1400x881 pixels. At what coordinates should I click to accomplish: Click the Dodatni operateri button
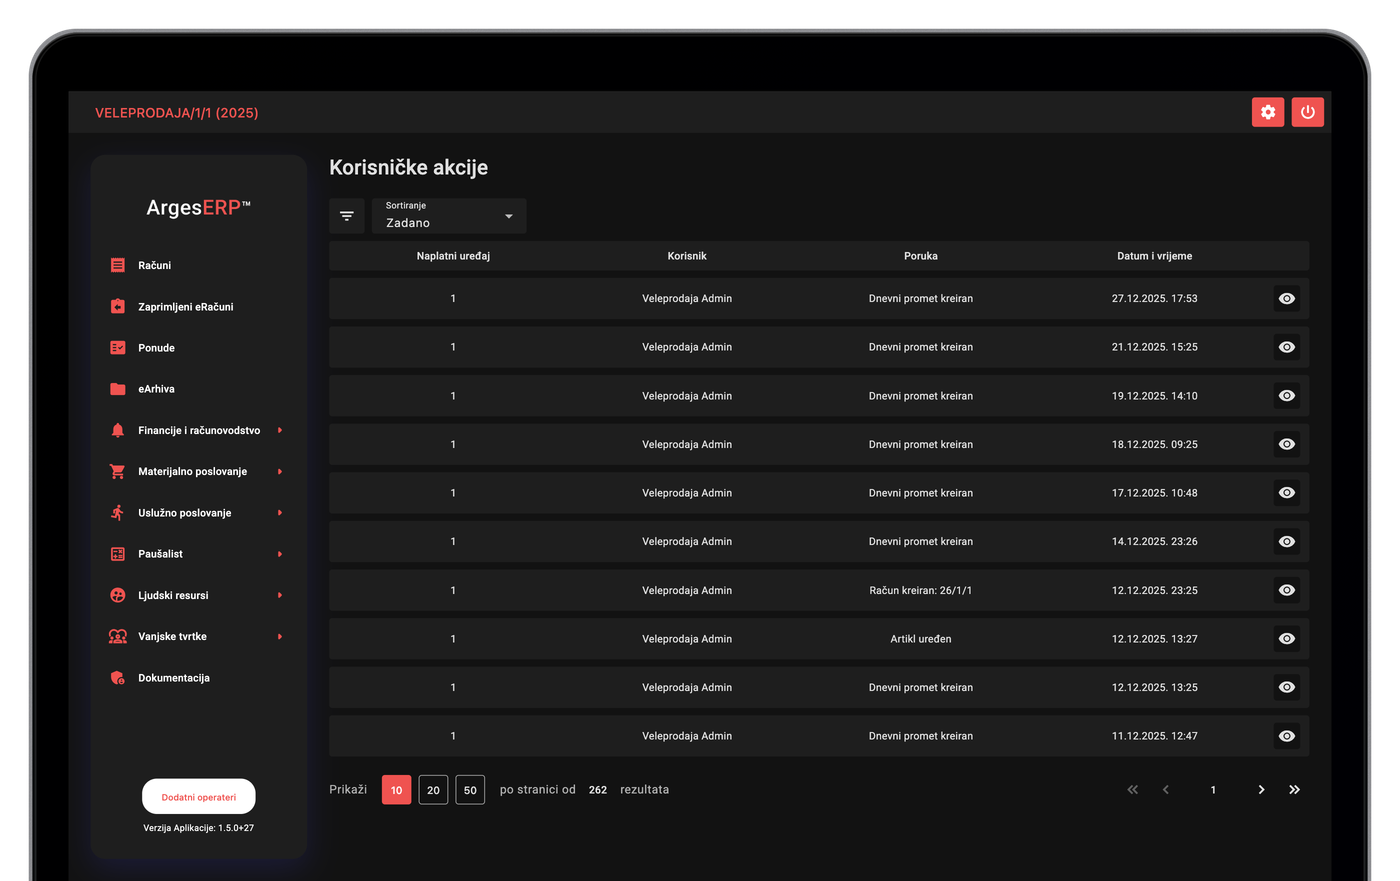(198, 797)
